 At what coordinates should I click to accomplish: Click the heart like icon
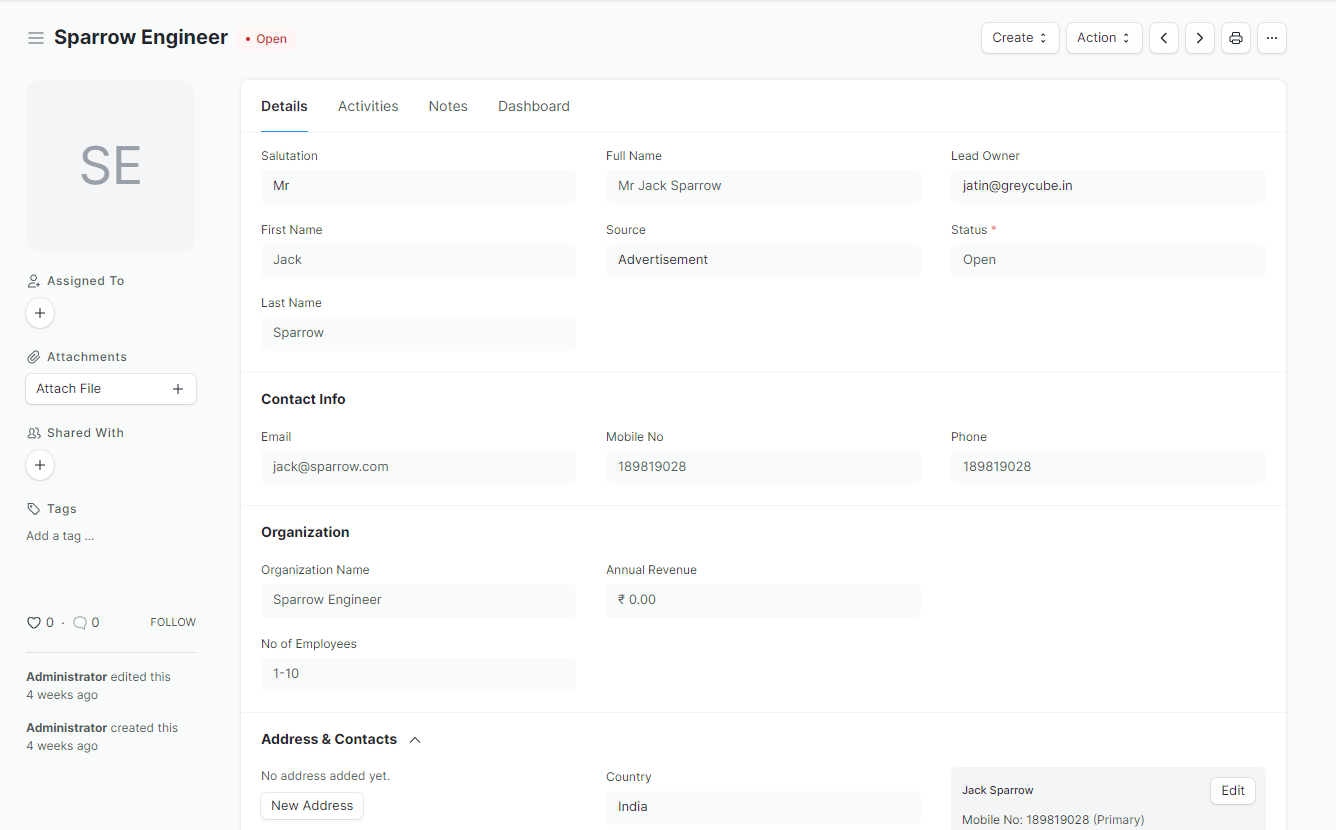coord(34,623)
